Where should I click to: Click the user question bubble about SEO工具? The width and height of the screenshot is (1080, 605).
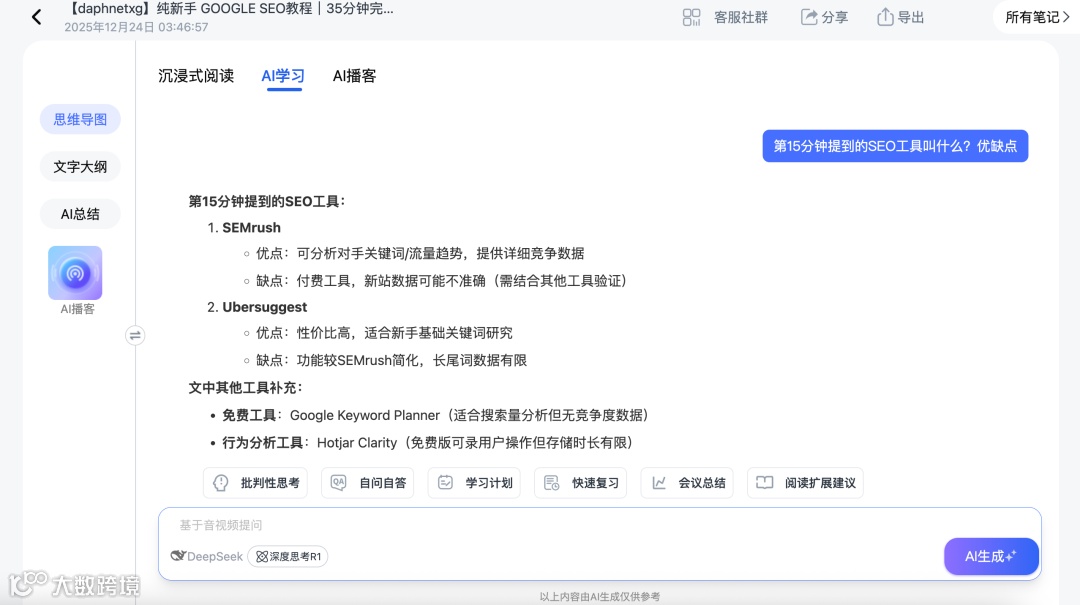click(x=895, y=146)
